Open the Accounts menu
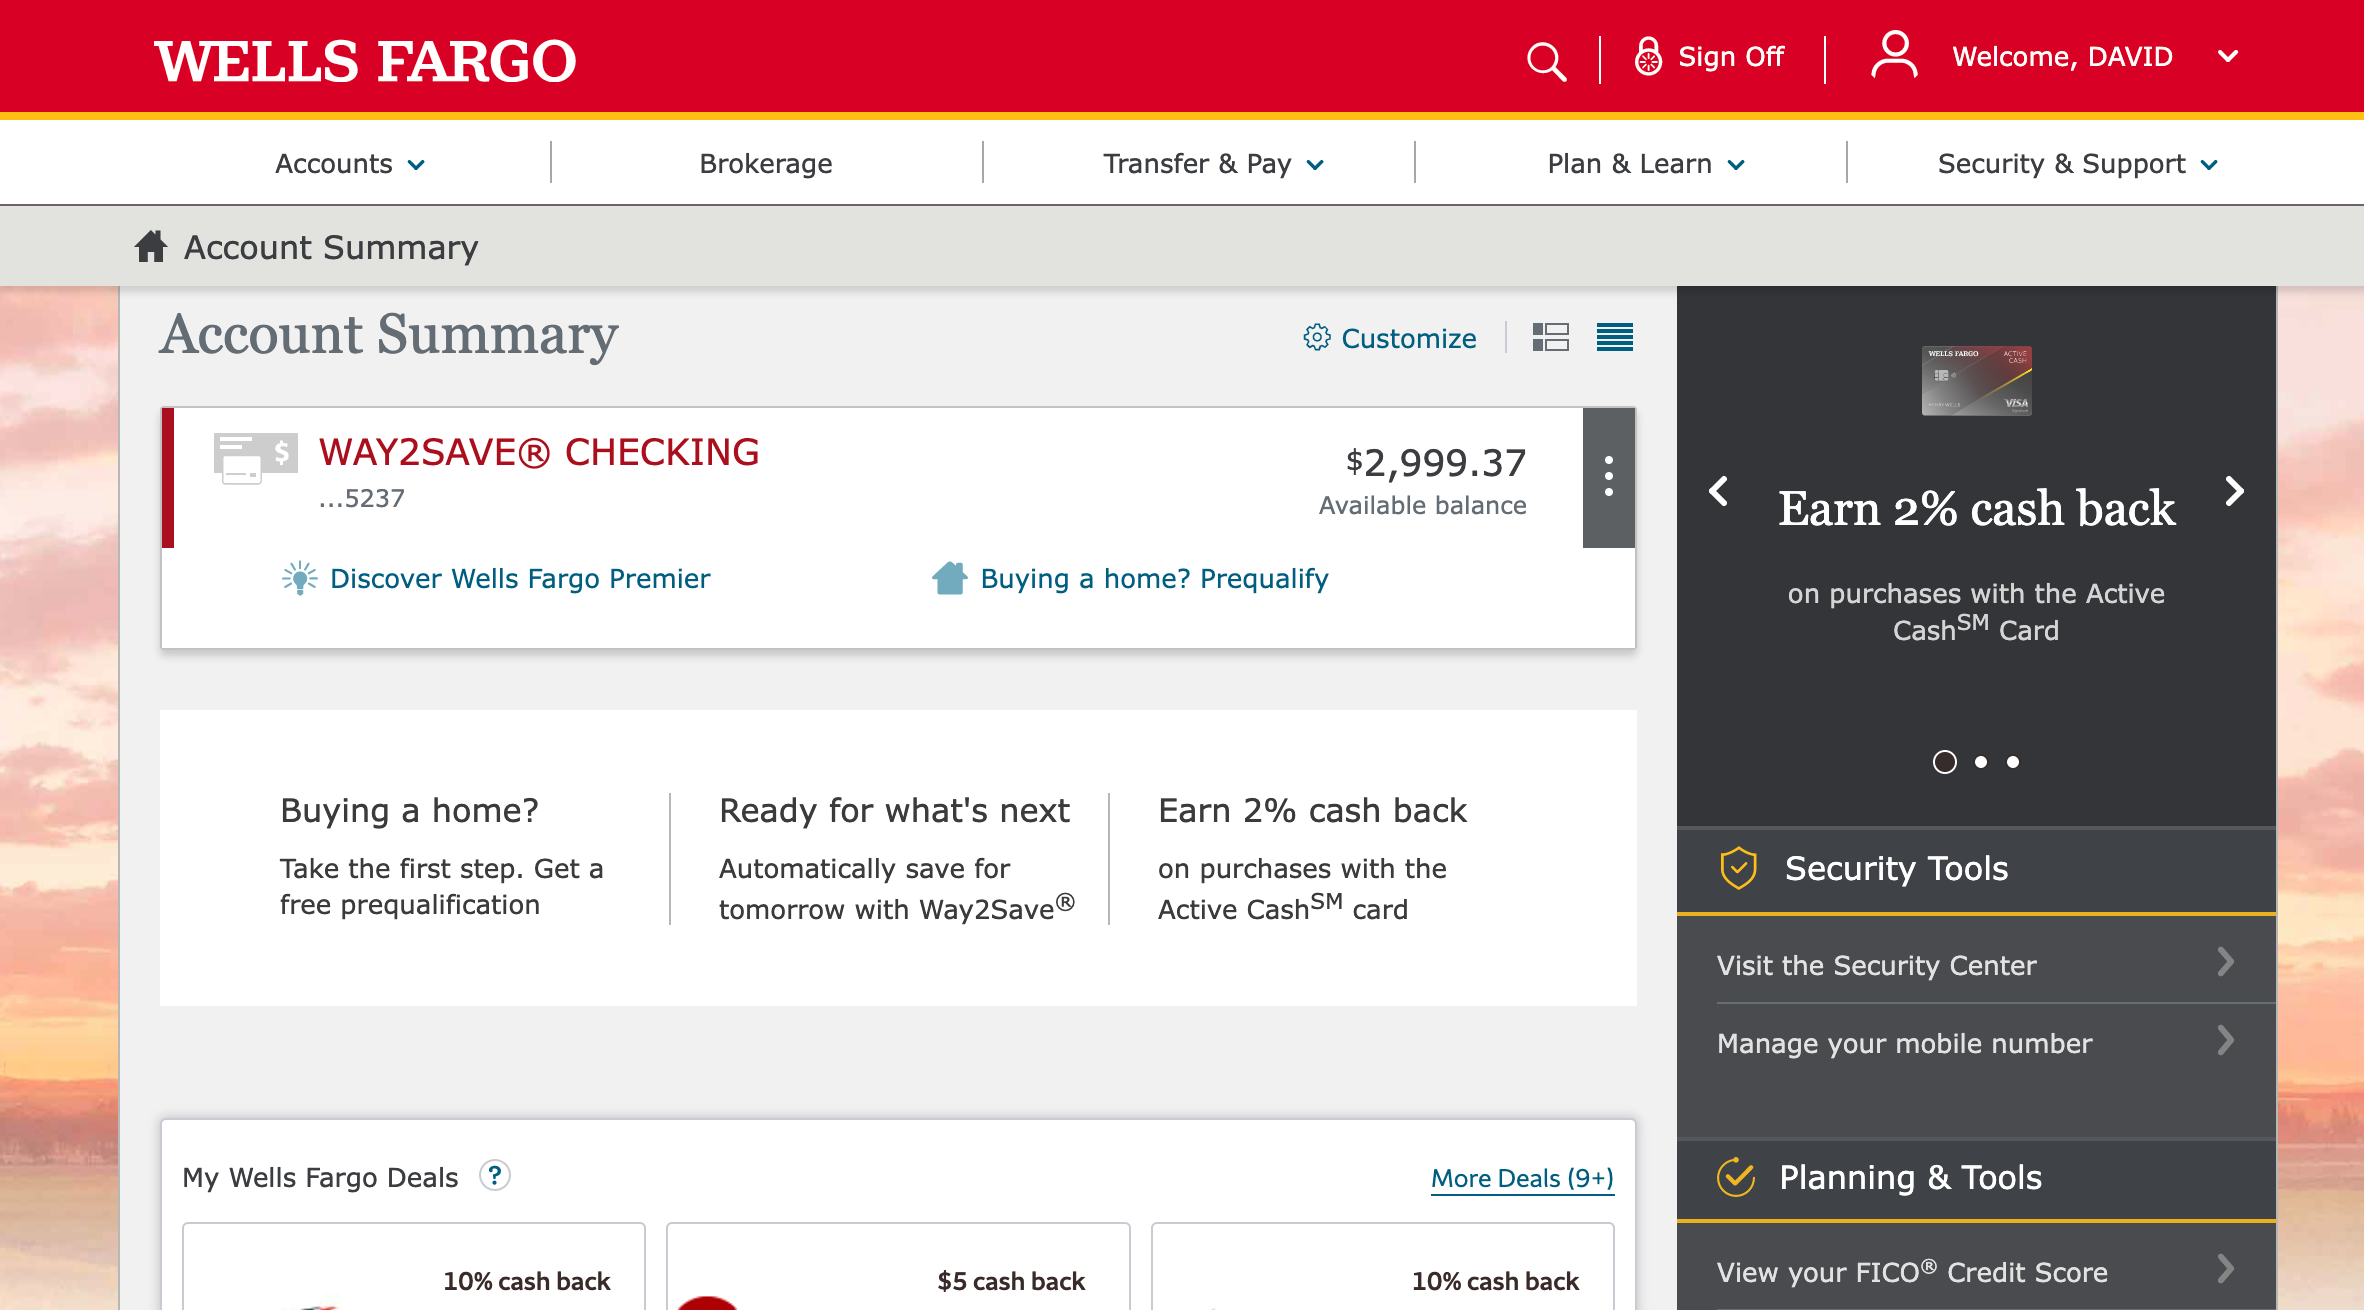Image resolution: width=2364 pixels, height=1310 pixels. pos(350,163)
